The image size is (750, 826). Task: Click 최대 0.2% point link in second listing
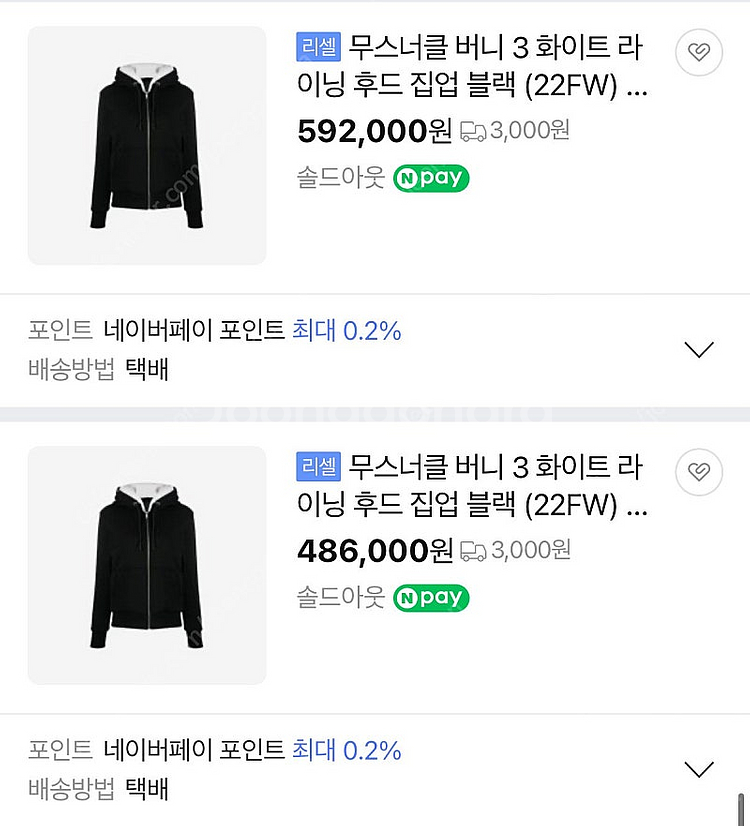(346, 750)
